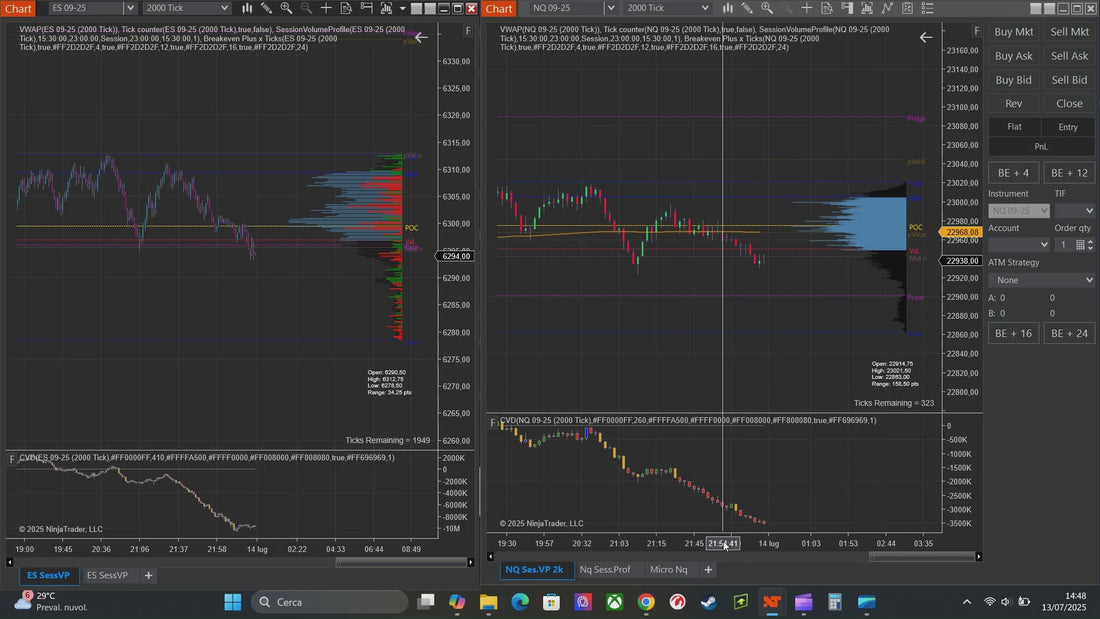Switch to the Micro Nq tab
1100x619 pixels.
tap(669, 570)
